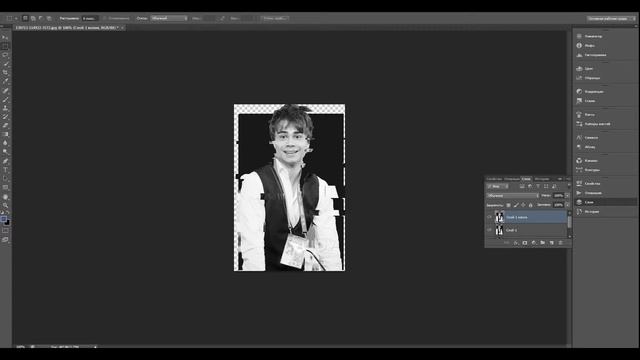Click foreground and background color swatches
The height and width of the screenshot is (360, 640).
pos(5,220)
